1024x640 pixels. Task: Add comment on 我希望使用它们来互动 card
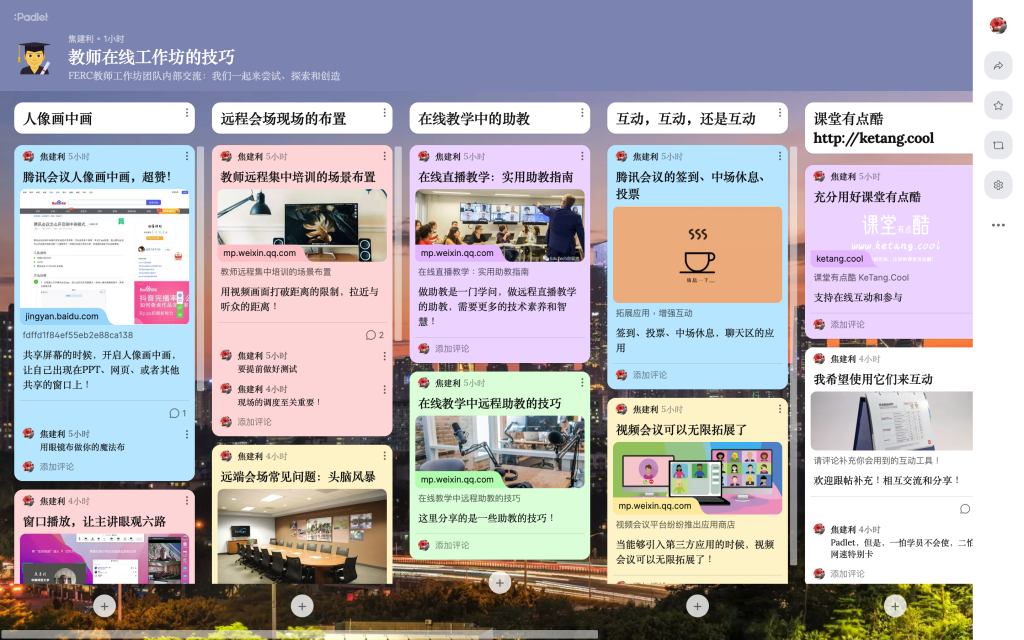(848, 574)
